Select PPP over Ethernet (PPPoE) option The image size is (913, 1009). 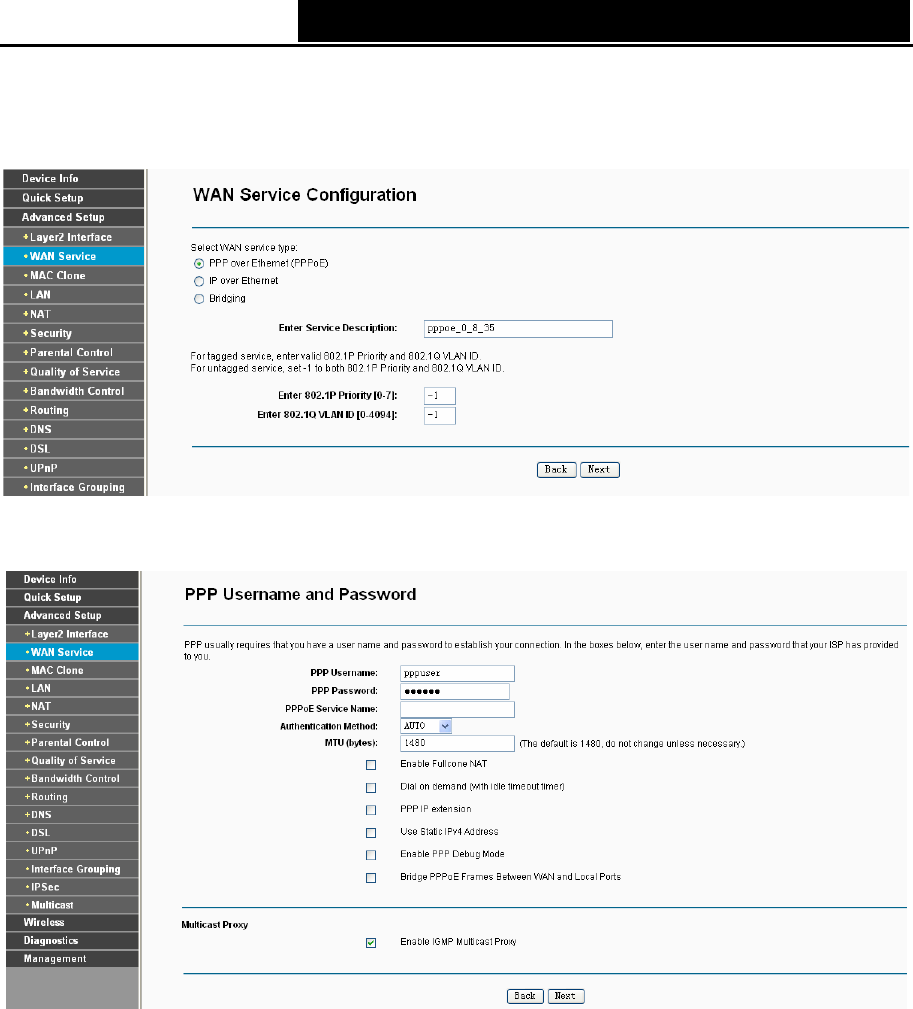[199, 264]
